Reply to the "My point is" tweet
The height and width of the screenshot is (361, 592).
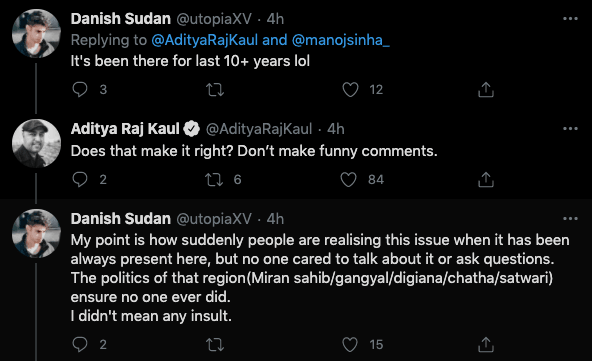point(80,344)
